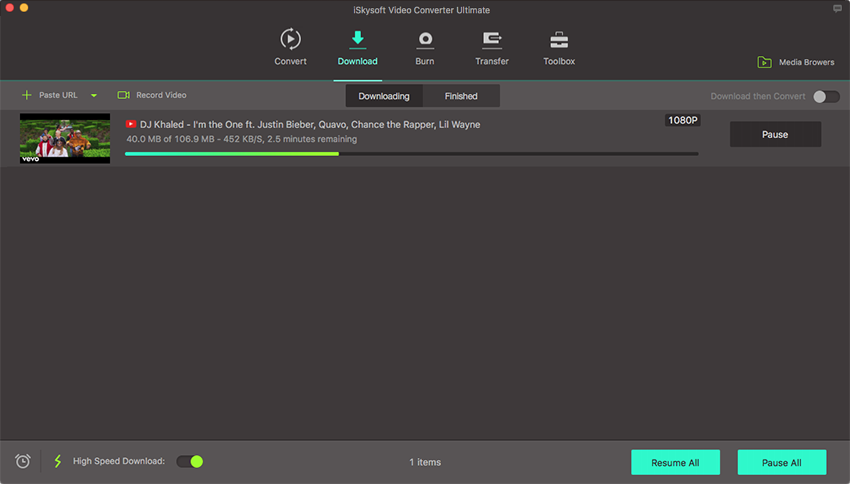Open the Media Browsers panel
The height and width of the screenshot is (484, 850).
coord(795,62)
